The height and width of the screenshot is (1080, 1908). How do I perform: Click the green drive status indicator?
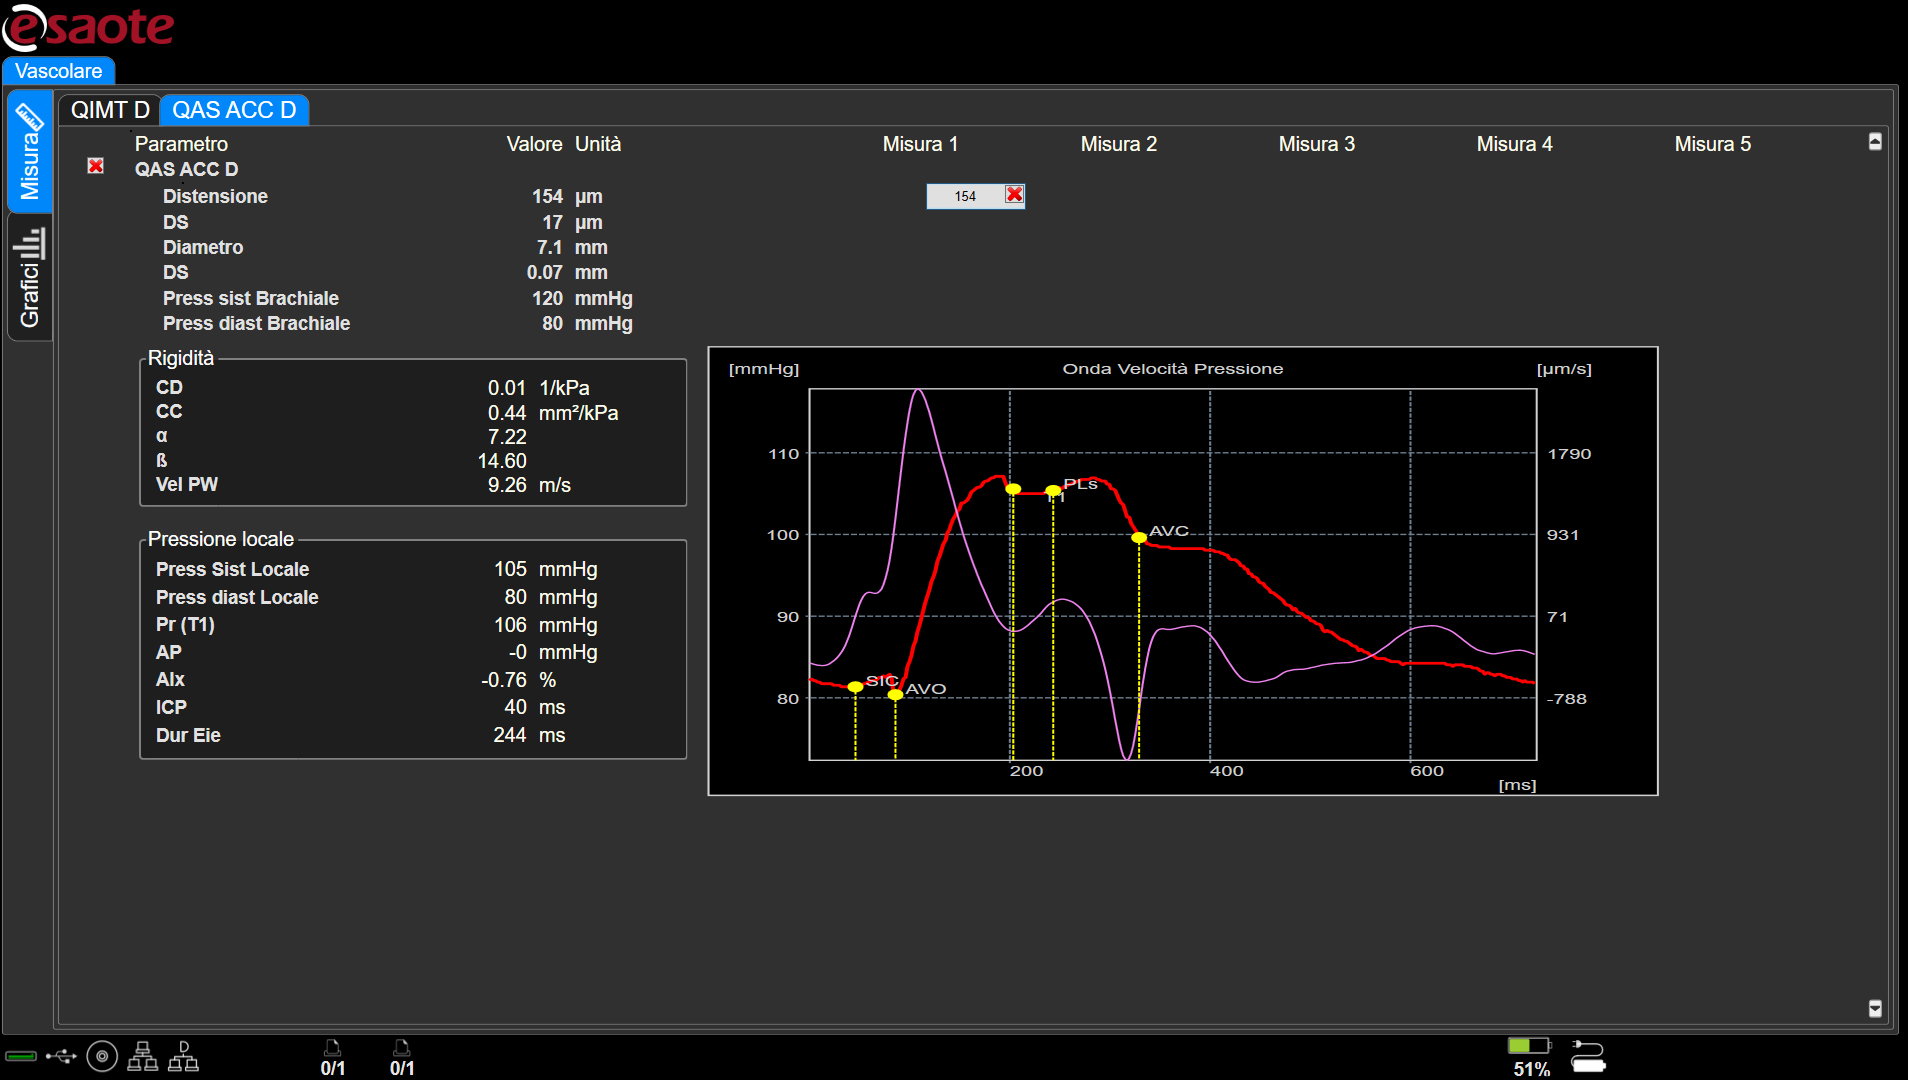[x=21, y=1056]
